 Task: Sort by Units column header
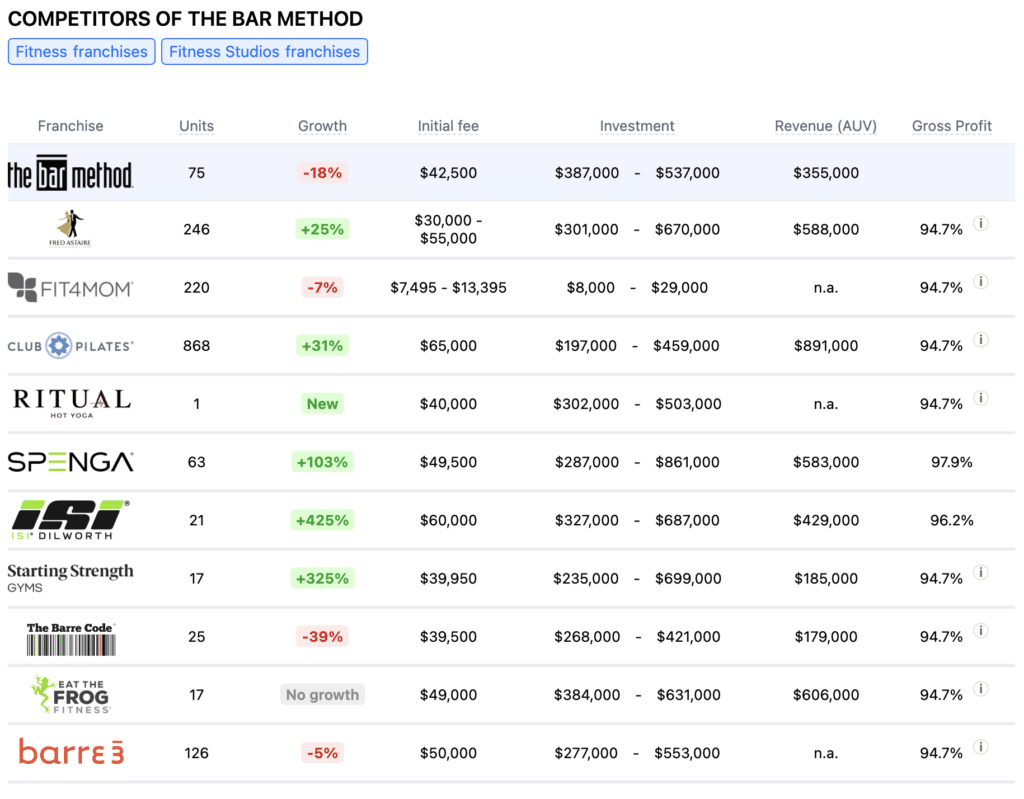pyautogui.click(x=197, y=125)
